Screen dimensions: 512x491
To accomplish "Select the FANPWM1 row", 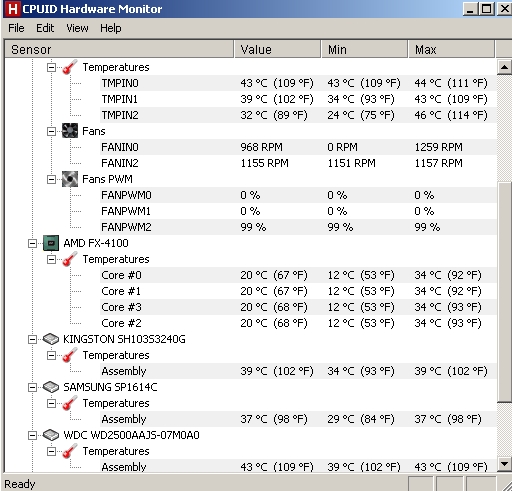I will pos(298,211).
